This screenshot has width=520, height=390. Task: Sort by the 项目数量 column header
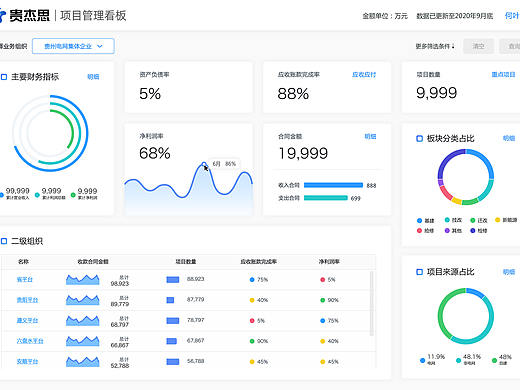[186, 262]
